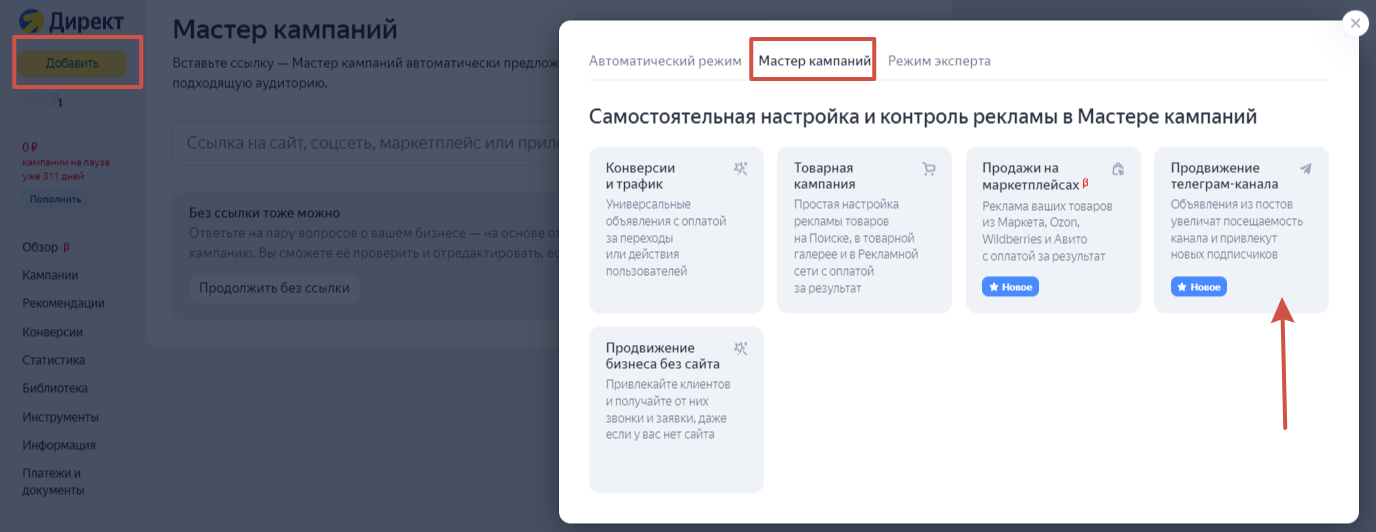The image size is (1376, 532).
Task: Go to Статистика in the sidebar
Action: pyautogui.click(x=53, y=360)
